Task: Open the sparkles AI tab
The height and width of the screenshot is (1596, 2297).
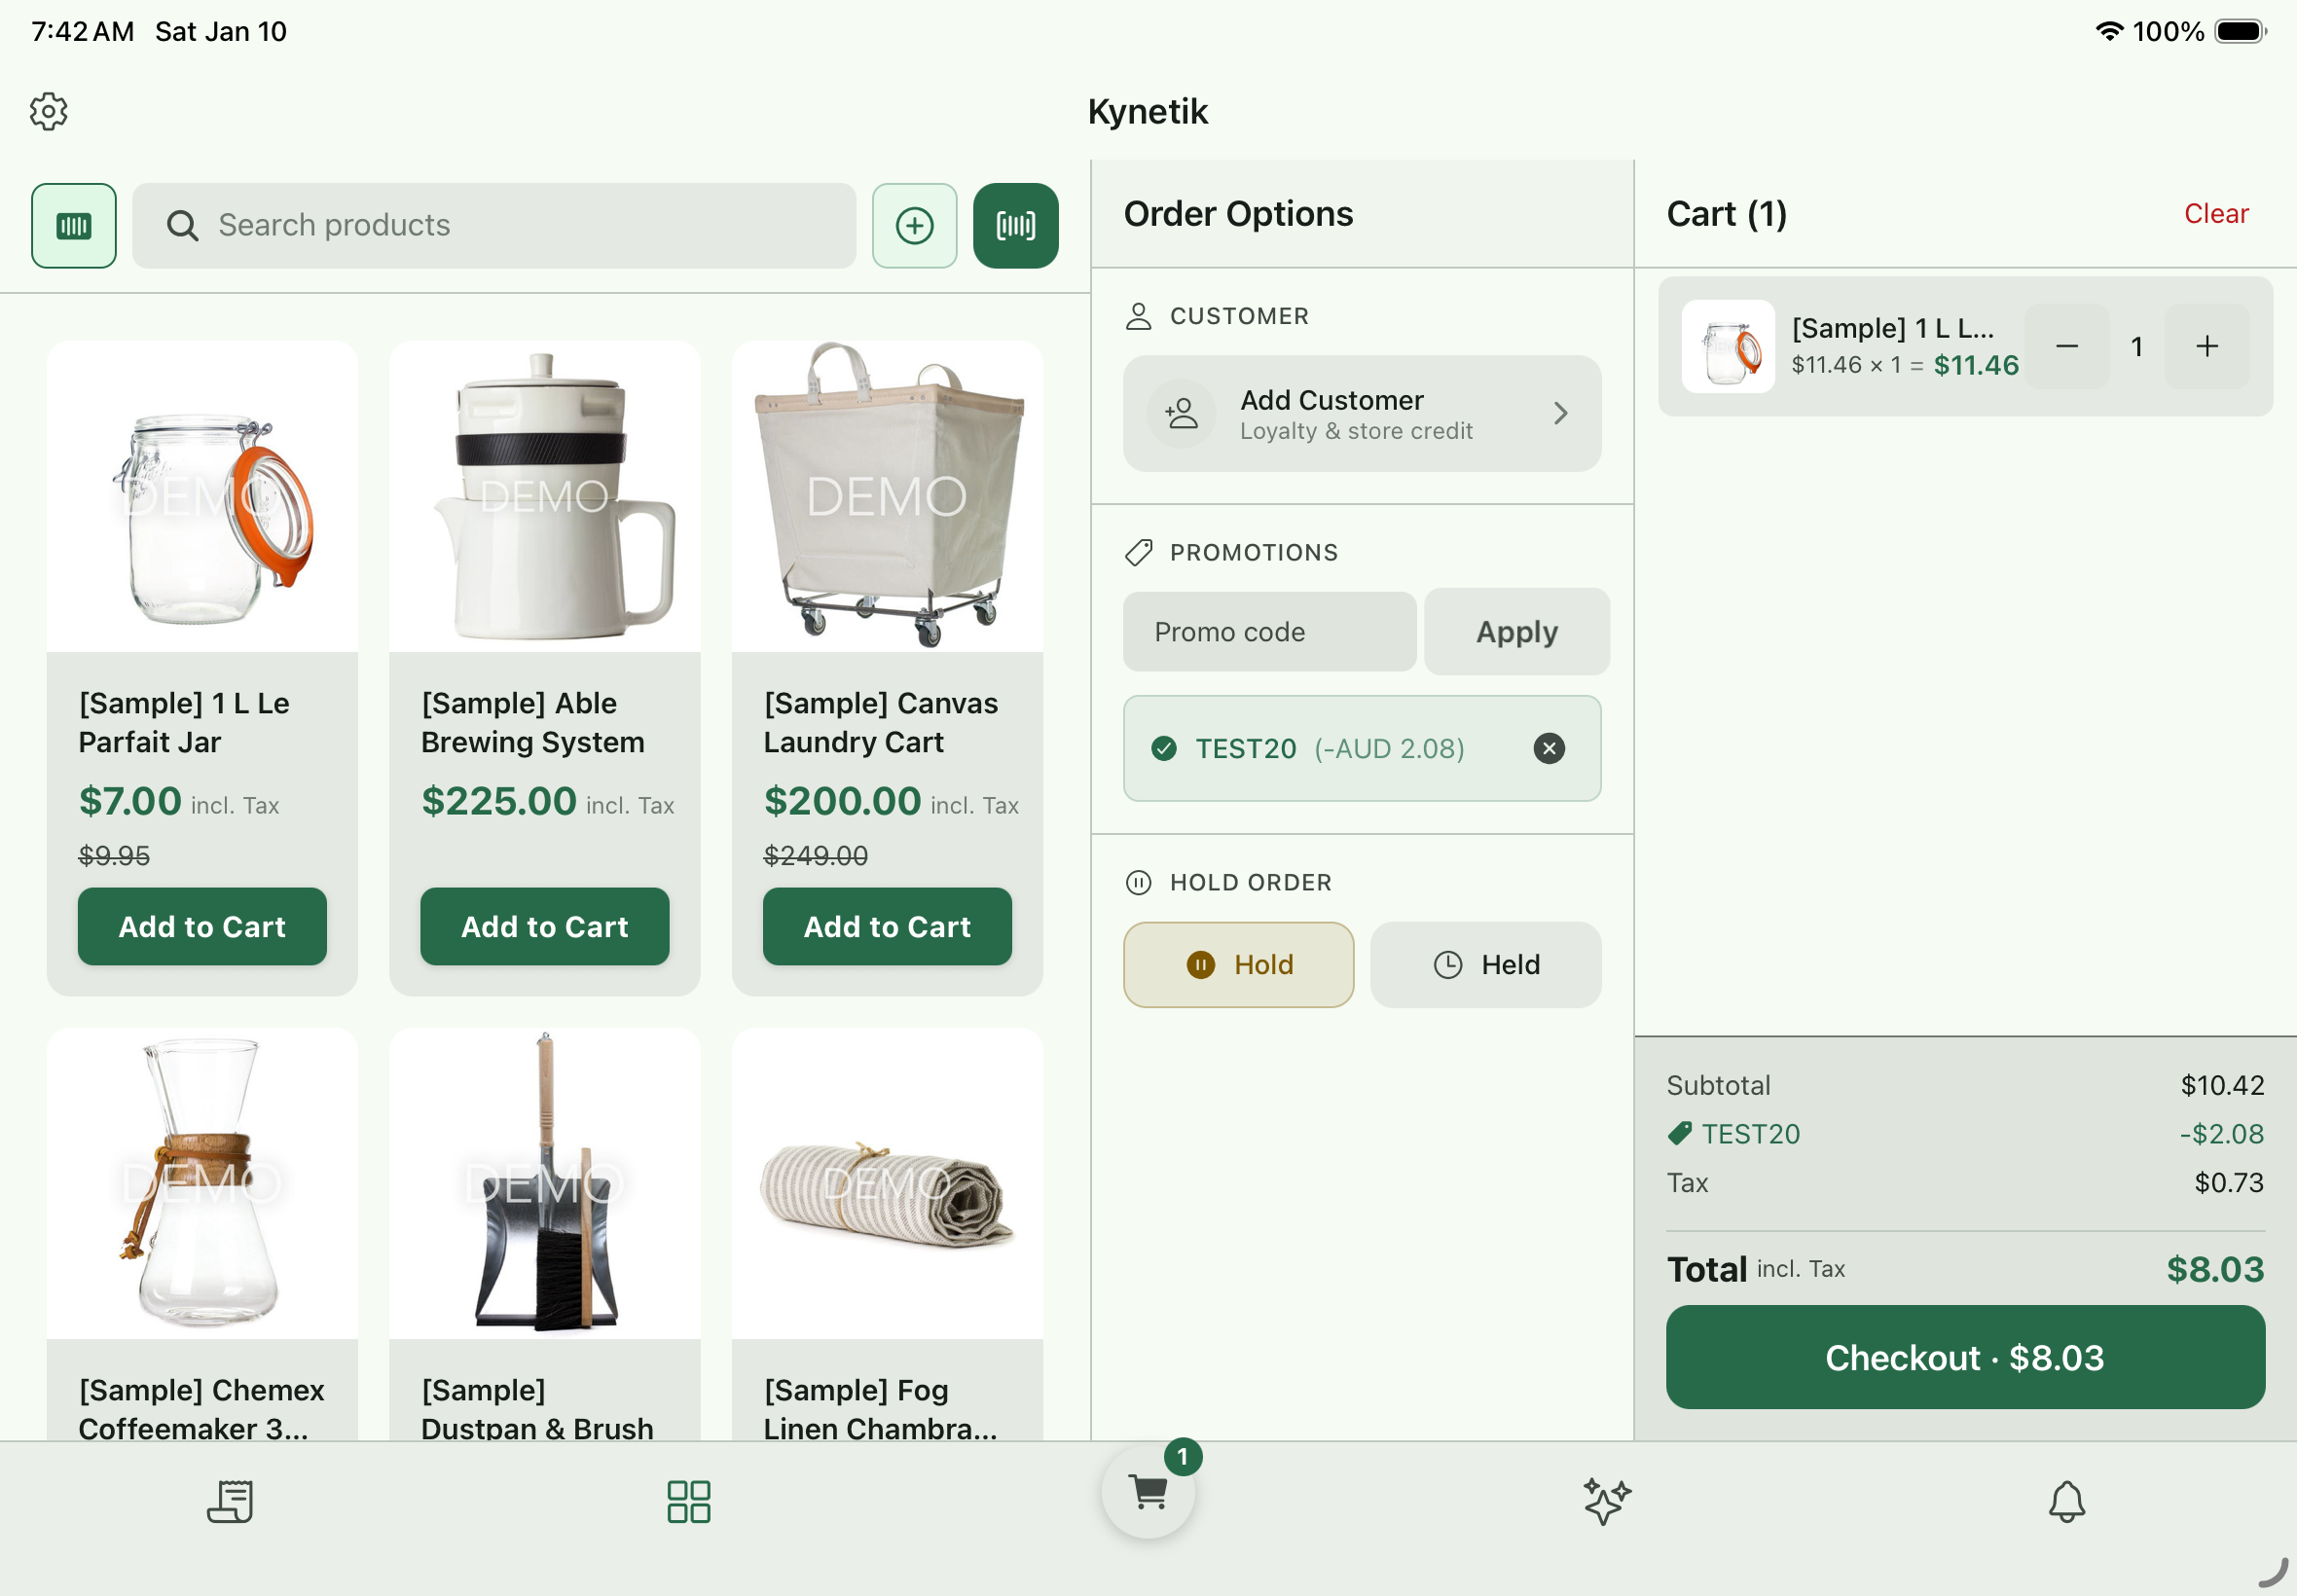Action: pos(1606,1501)
